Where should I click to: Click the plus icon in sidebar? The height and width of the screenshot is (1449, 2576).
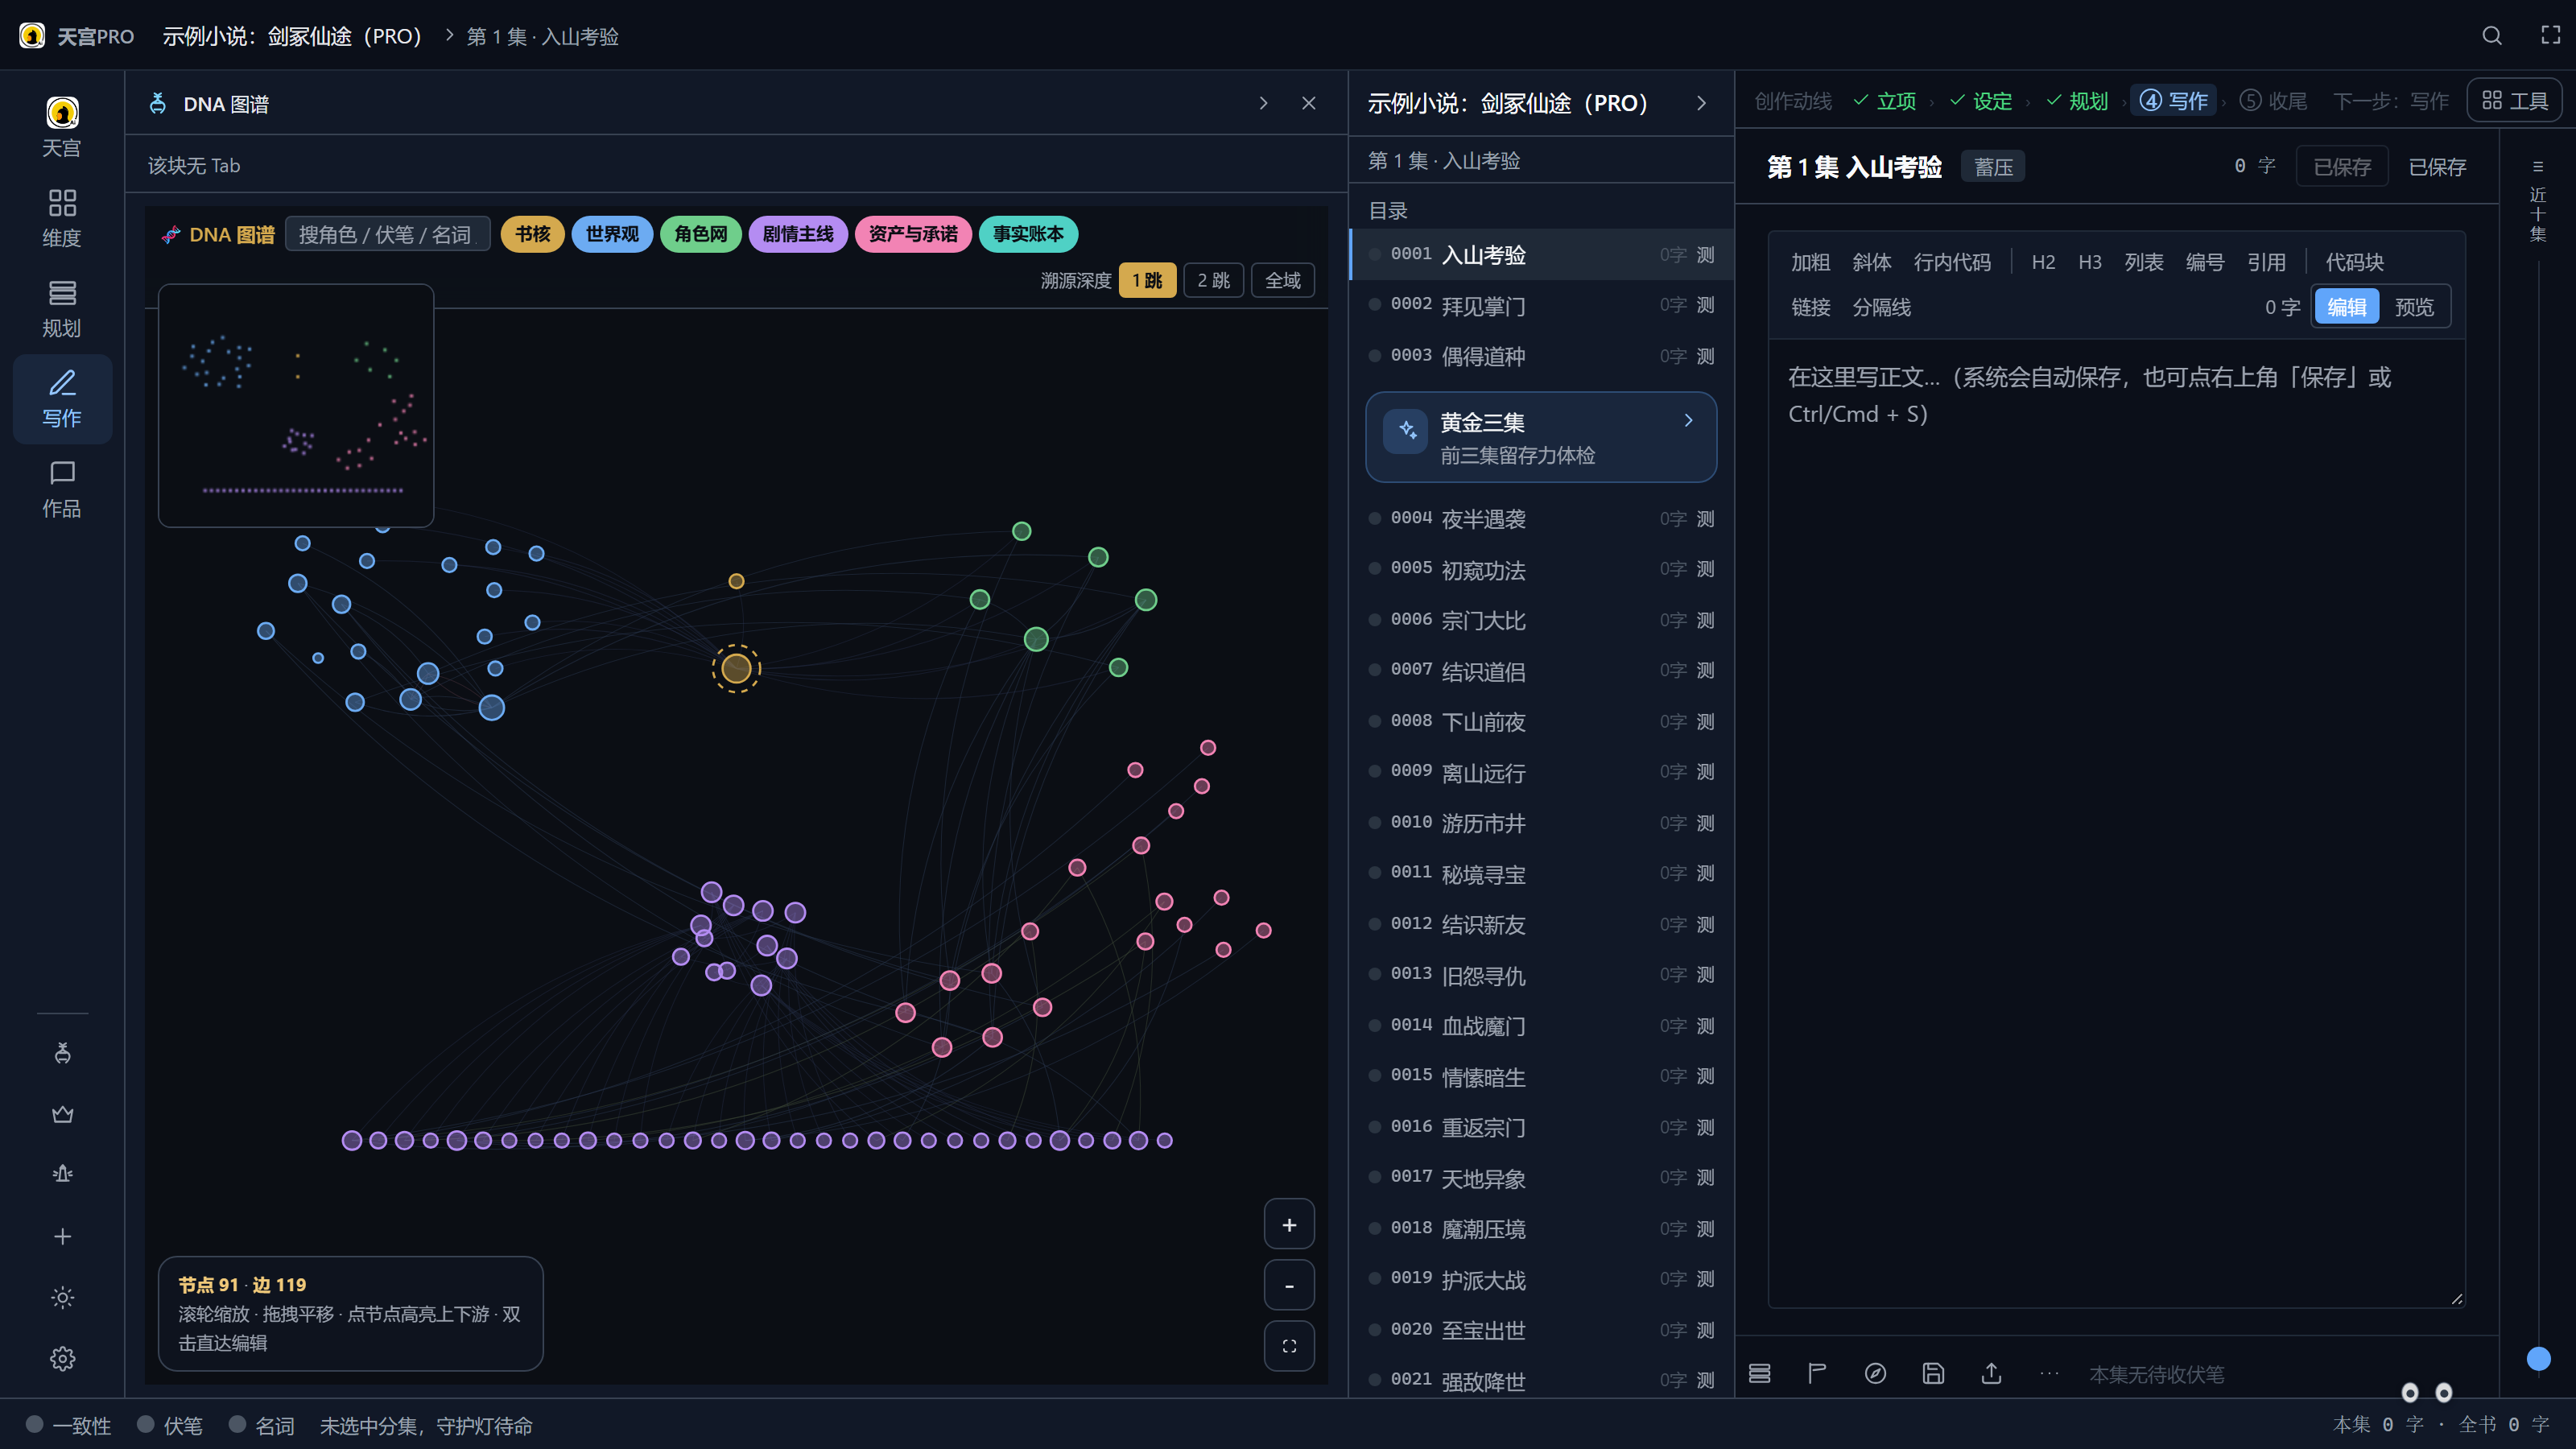(62, 1236)
